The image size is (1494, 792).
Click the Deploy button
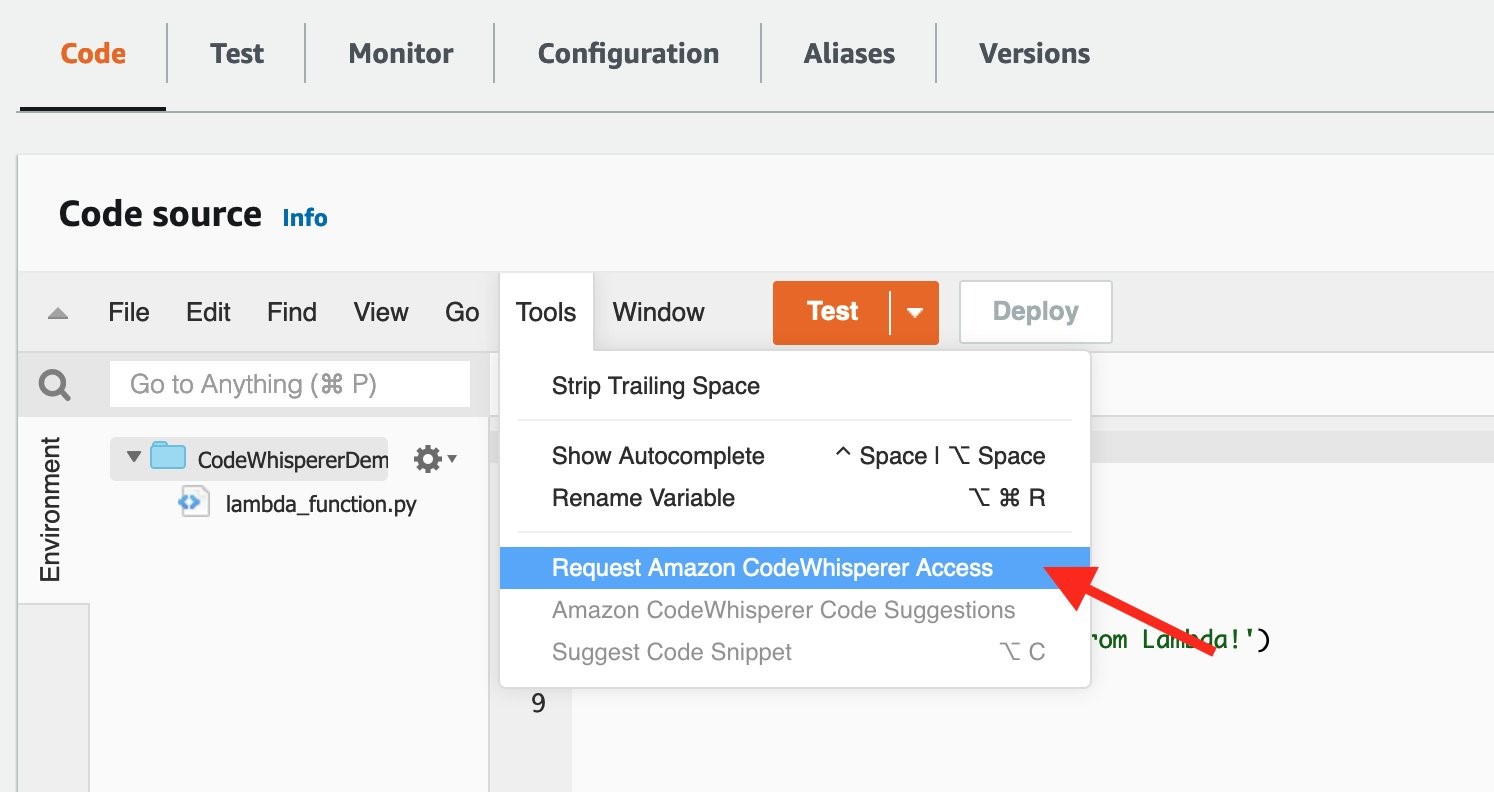click(x=1035, y=312)
